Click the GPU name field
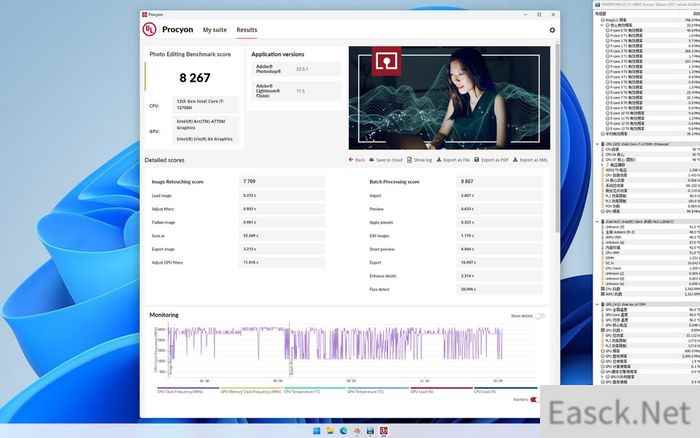The width and height of the screenshot is (700, 438). pos(205,130)
